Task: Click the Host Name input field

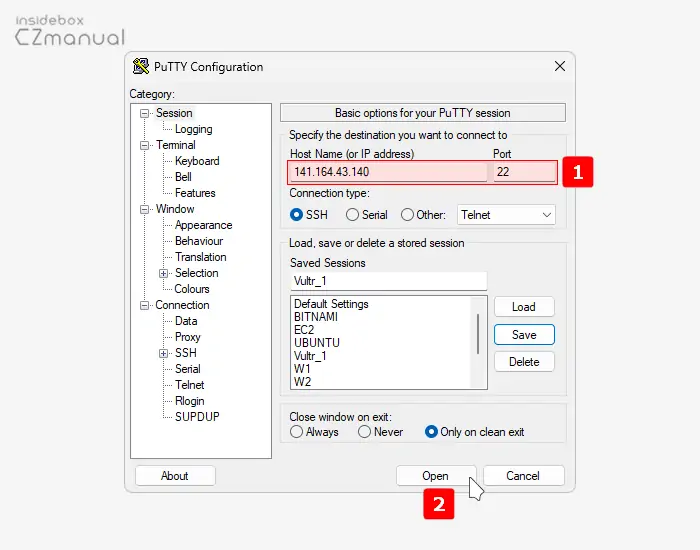Action: tap(388, 172)
